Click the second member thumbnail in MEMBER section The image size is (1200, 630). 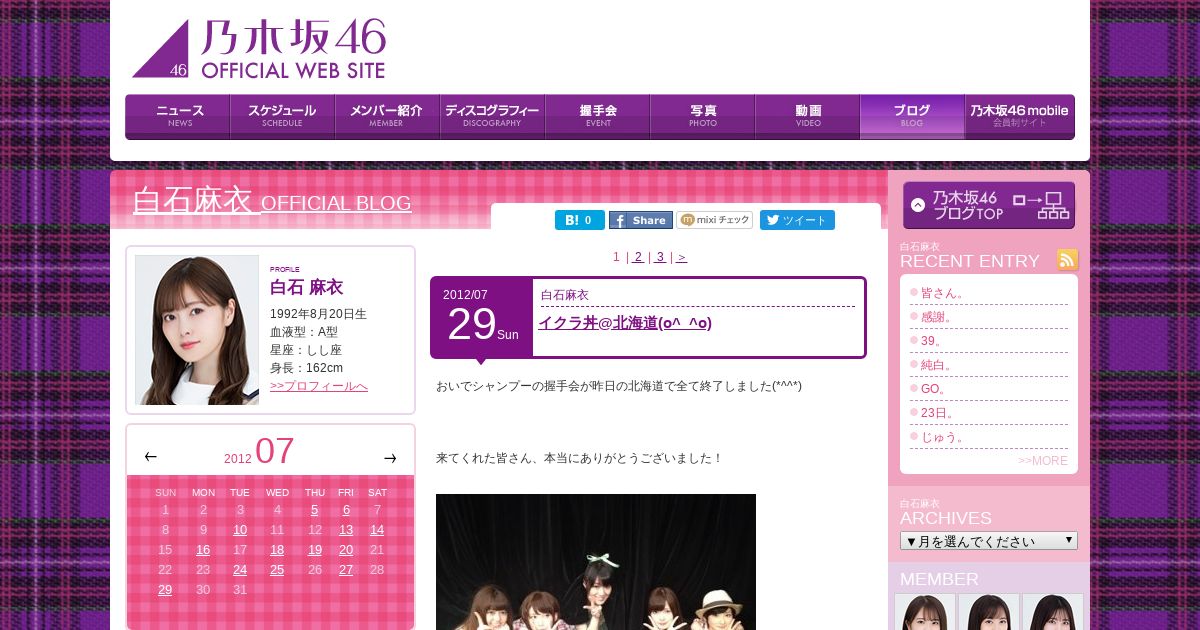(x=989, y=612)
